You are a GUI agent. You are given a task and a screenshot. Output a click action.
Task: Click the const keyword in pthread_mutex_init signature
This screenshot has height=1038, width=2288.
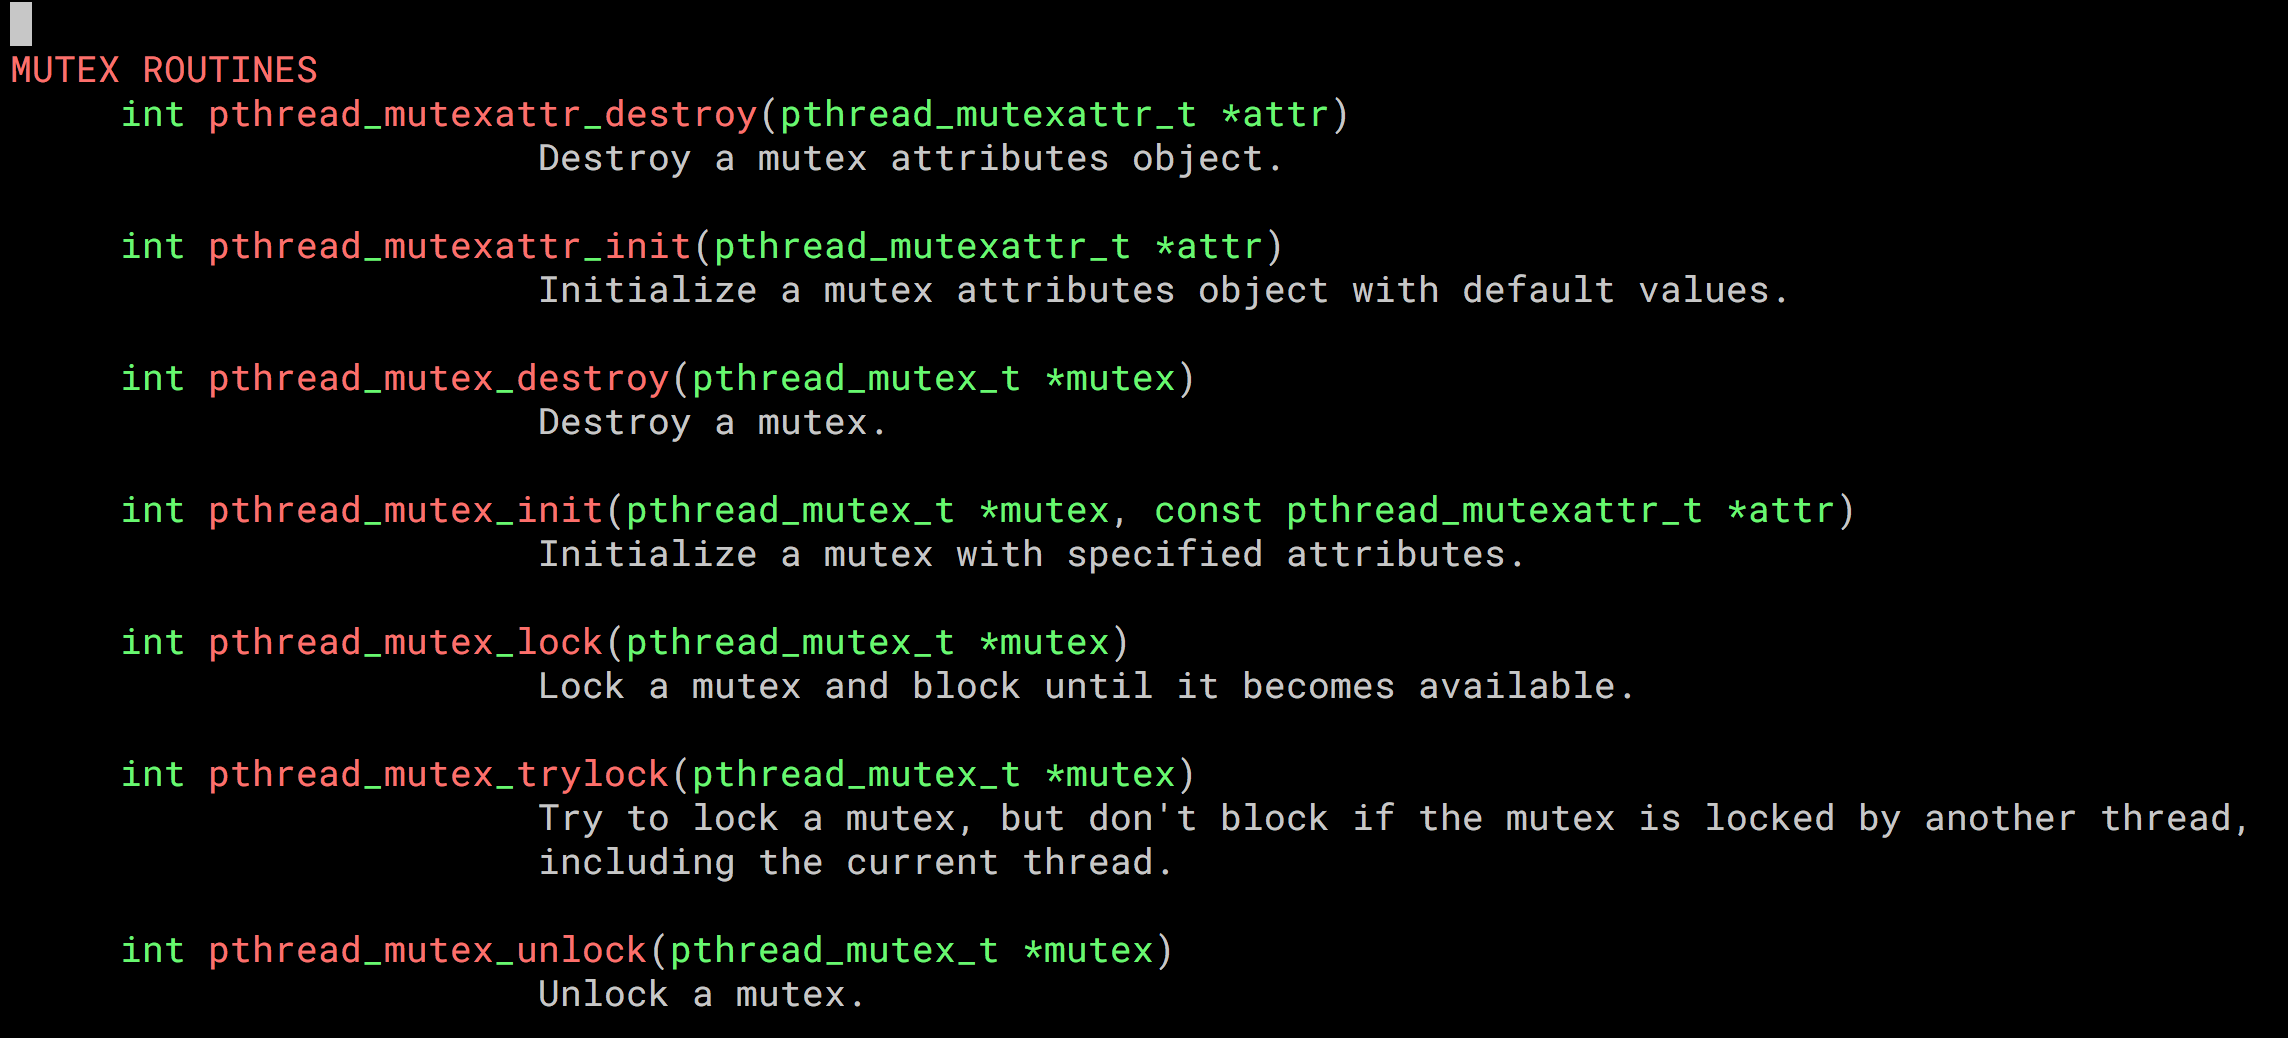[x=1208, y=510]
